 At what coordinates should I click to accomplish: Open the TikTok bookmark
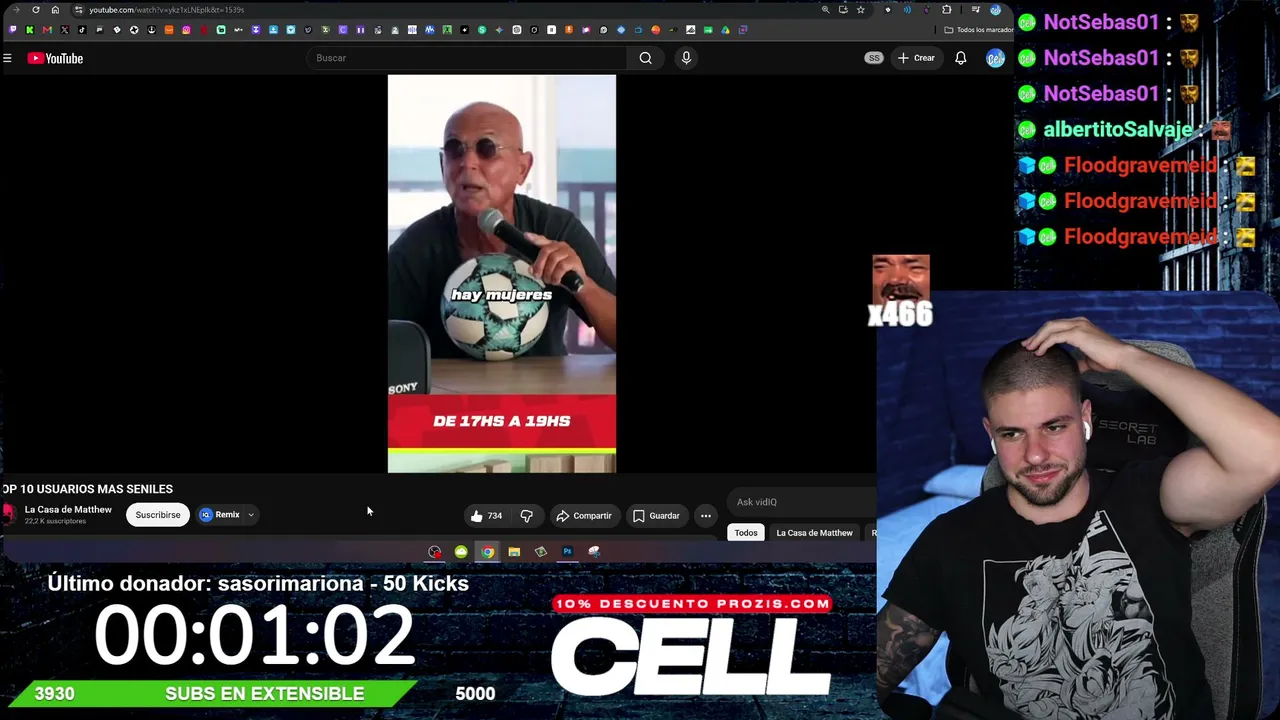(x=82, y=30)
